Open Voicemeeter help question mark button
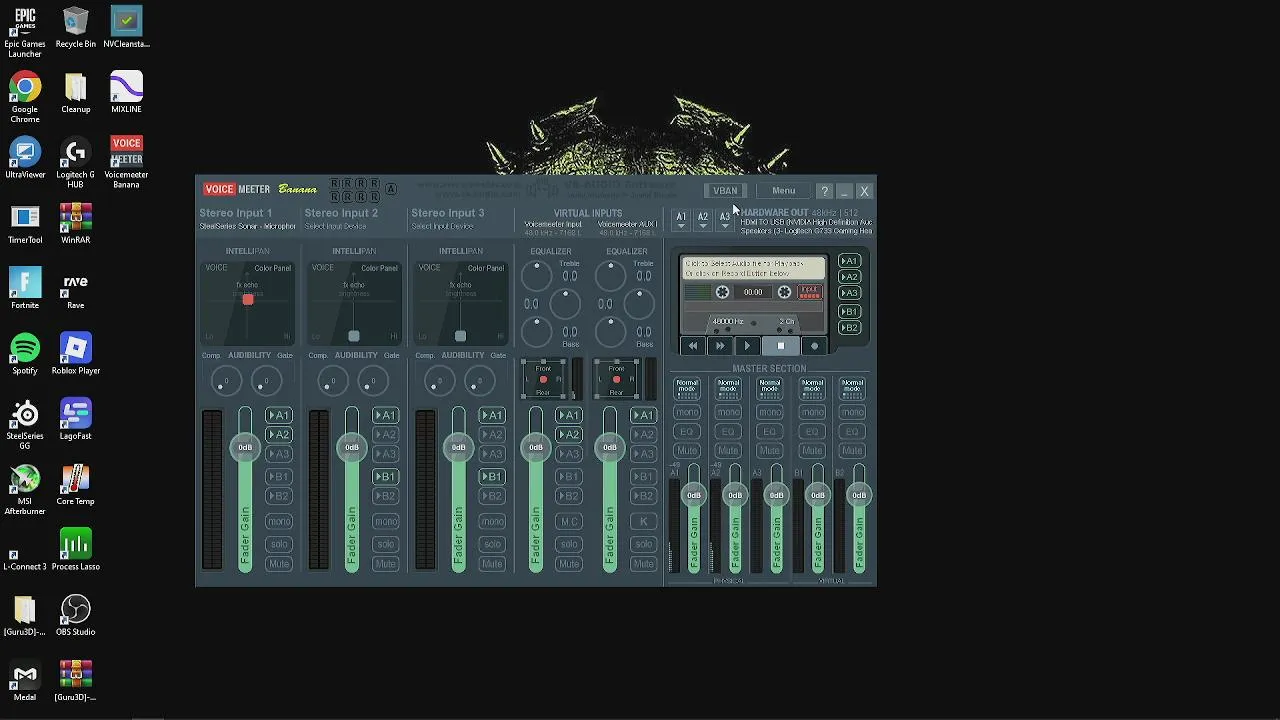1280x720 pixels. (824, 191)
